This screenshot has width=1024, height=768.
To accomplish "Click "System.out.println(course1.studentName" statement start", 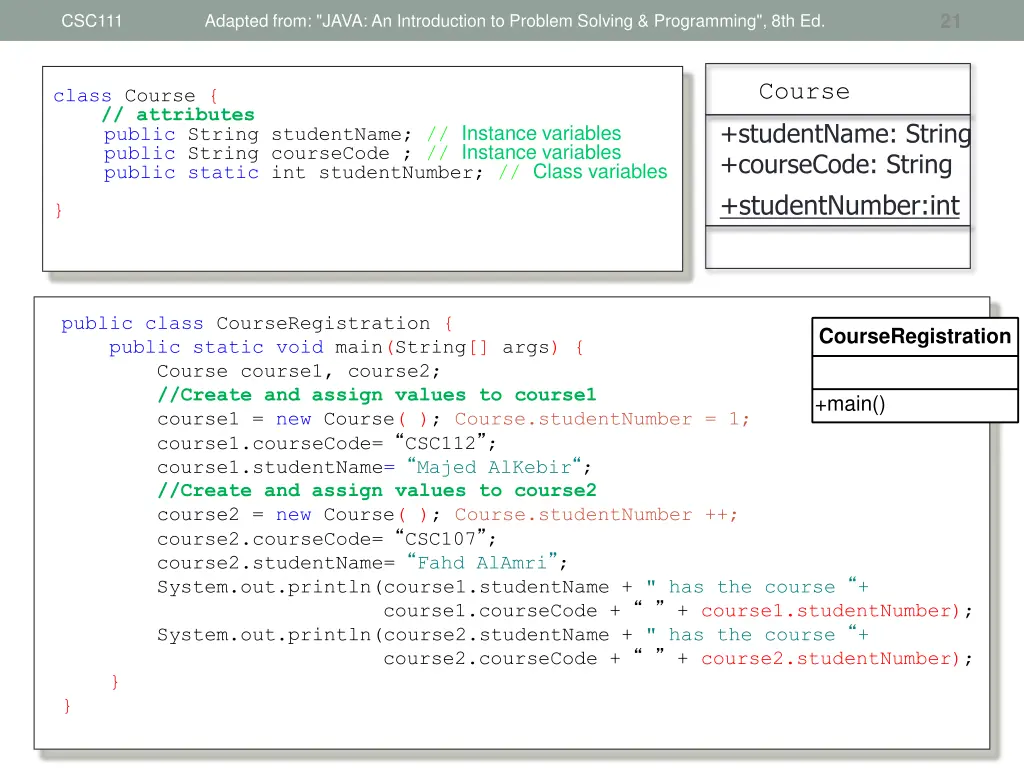I will coord(383,587).
